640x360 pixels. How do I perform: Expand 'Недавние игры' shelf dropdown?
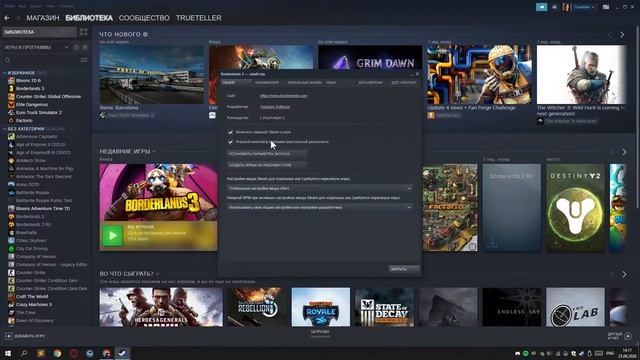click(154, 151)
